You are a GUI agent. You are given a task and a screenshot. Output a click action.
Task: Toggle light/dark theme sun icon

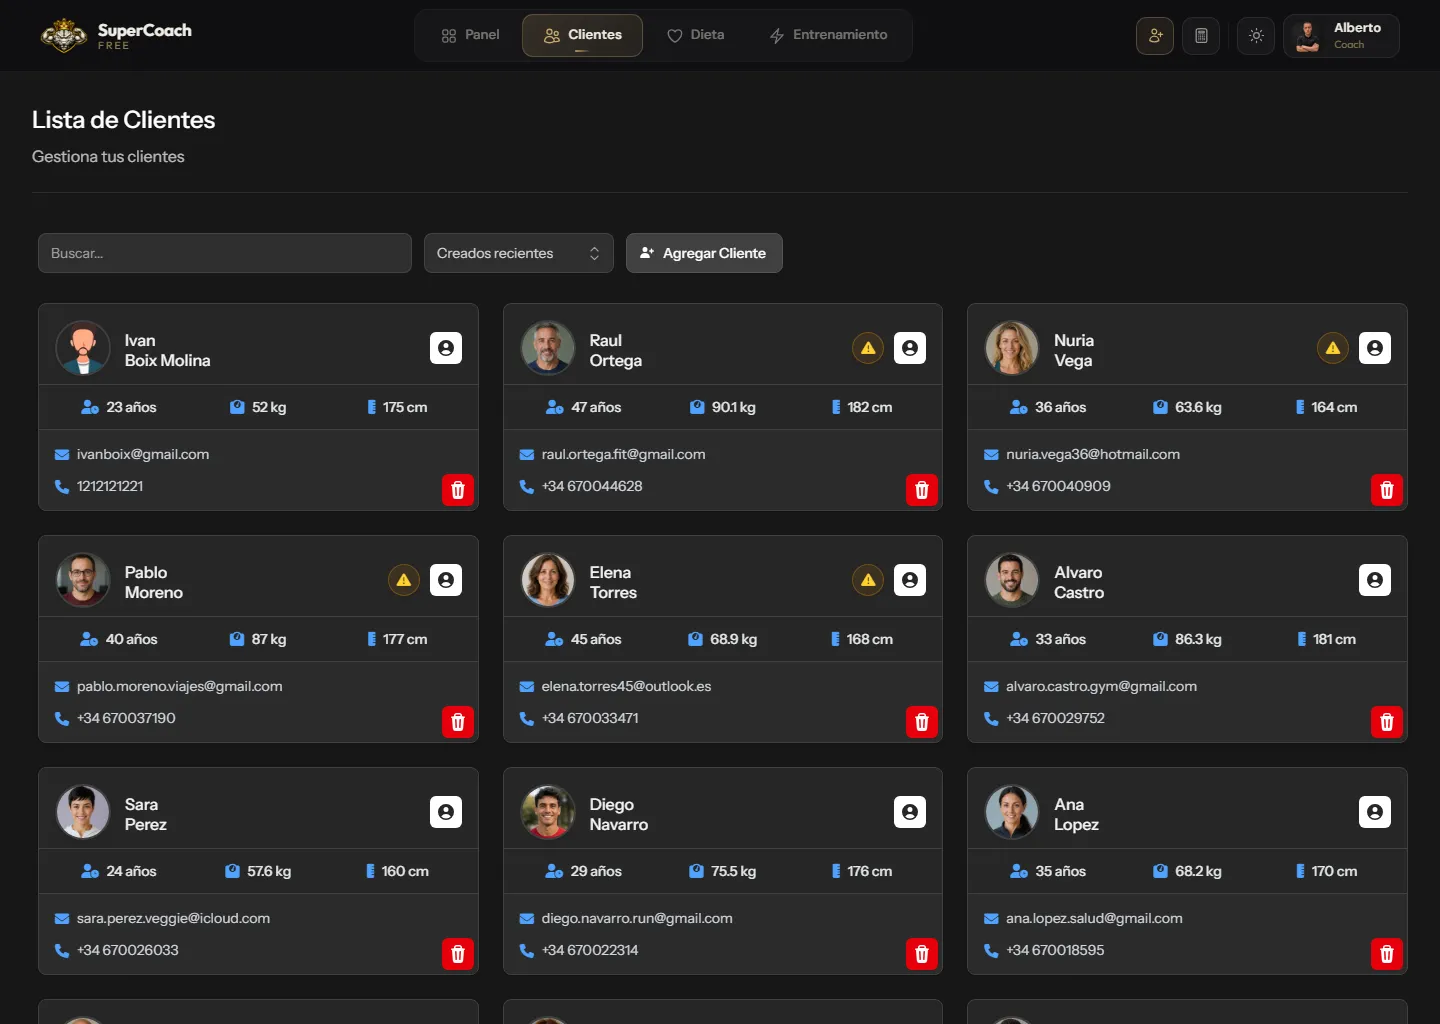(x=1256, y=36)
